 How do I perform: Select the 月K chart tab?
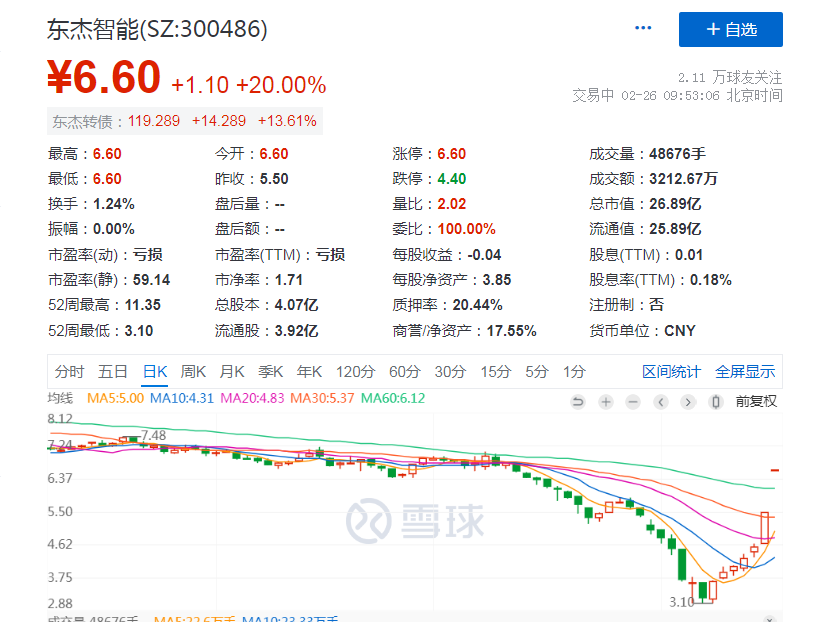[x=232, y=372]
